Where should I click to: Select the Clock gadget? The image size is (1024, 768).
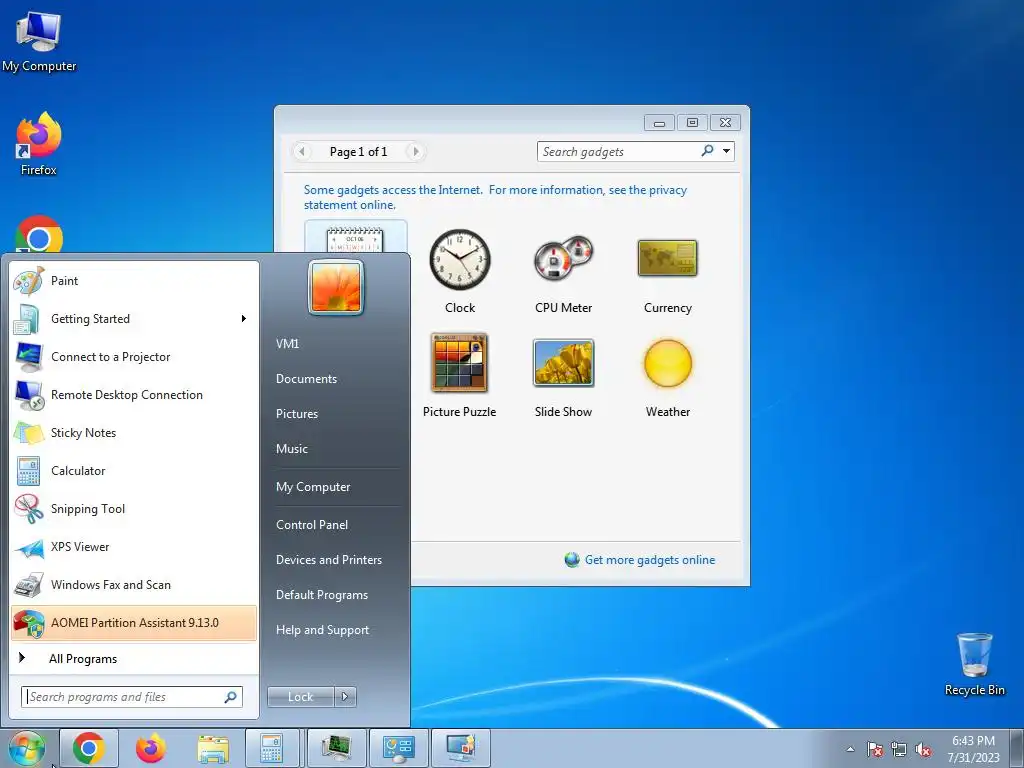point(460,271)
